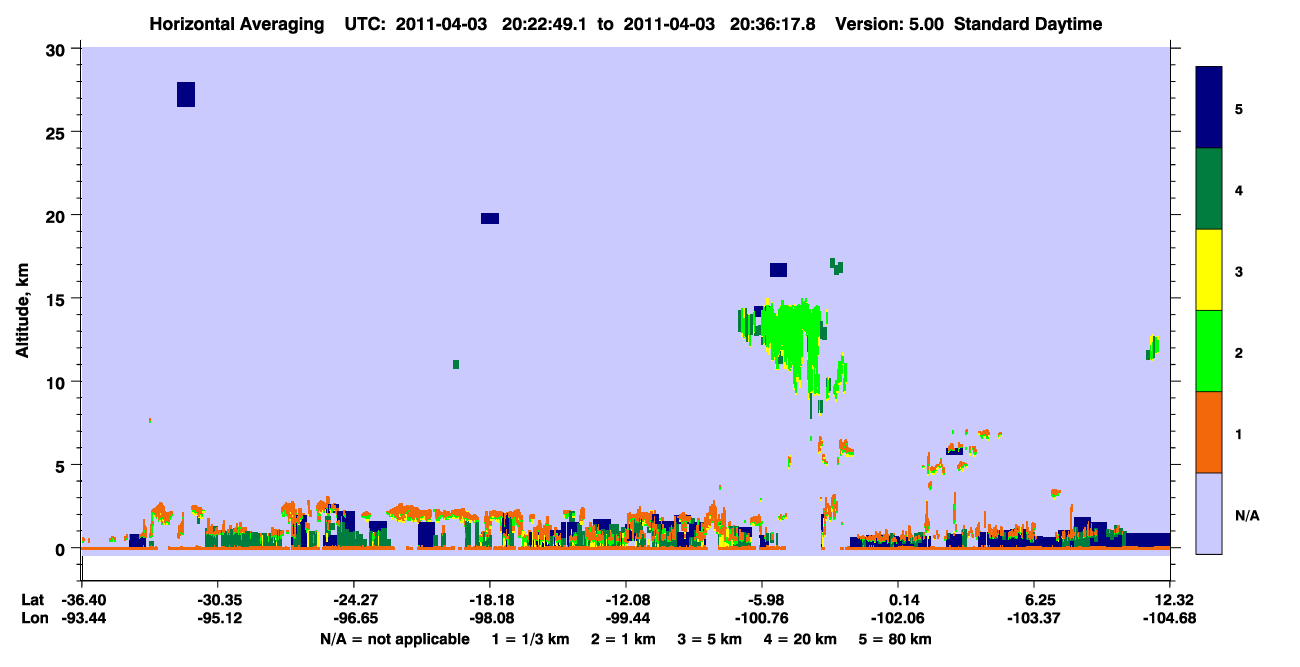Click the dark blue colorbar segment labeled 5
This screenshot has width=1300, height=667.
pos(1209,108)
